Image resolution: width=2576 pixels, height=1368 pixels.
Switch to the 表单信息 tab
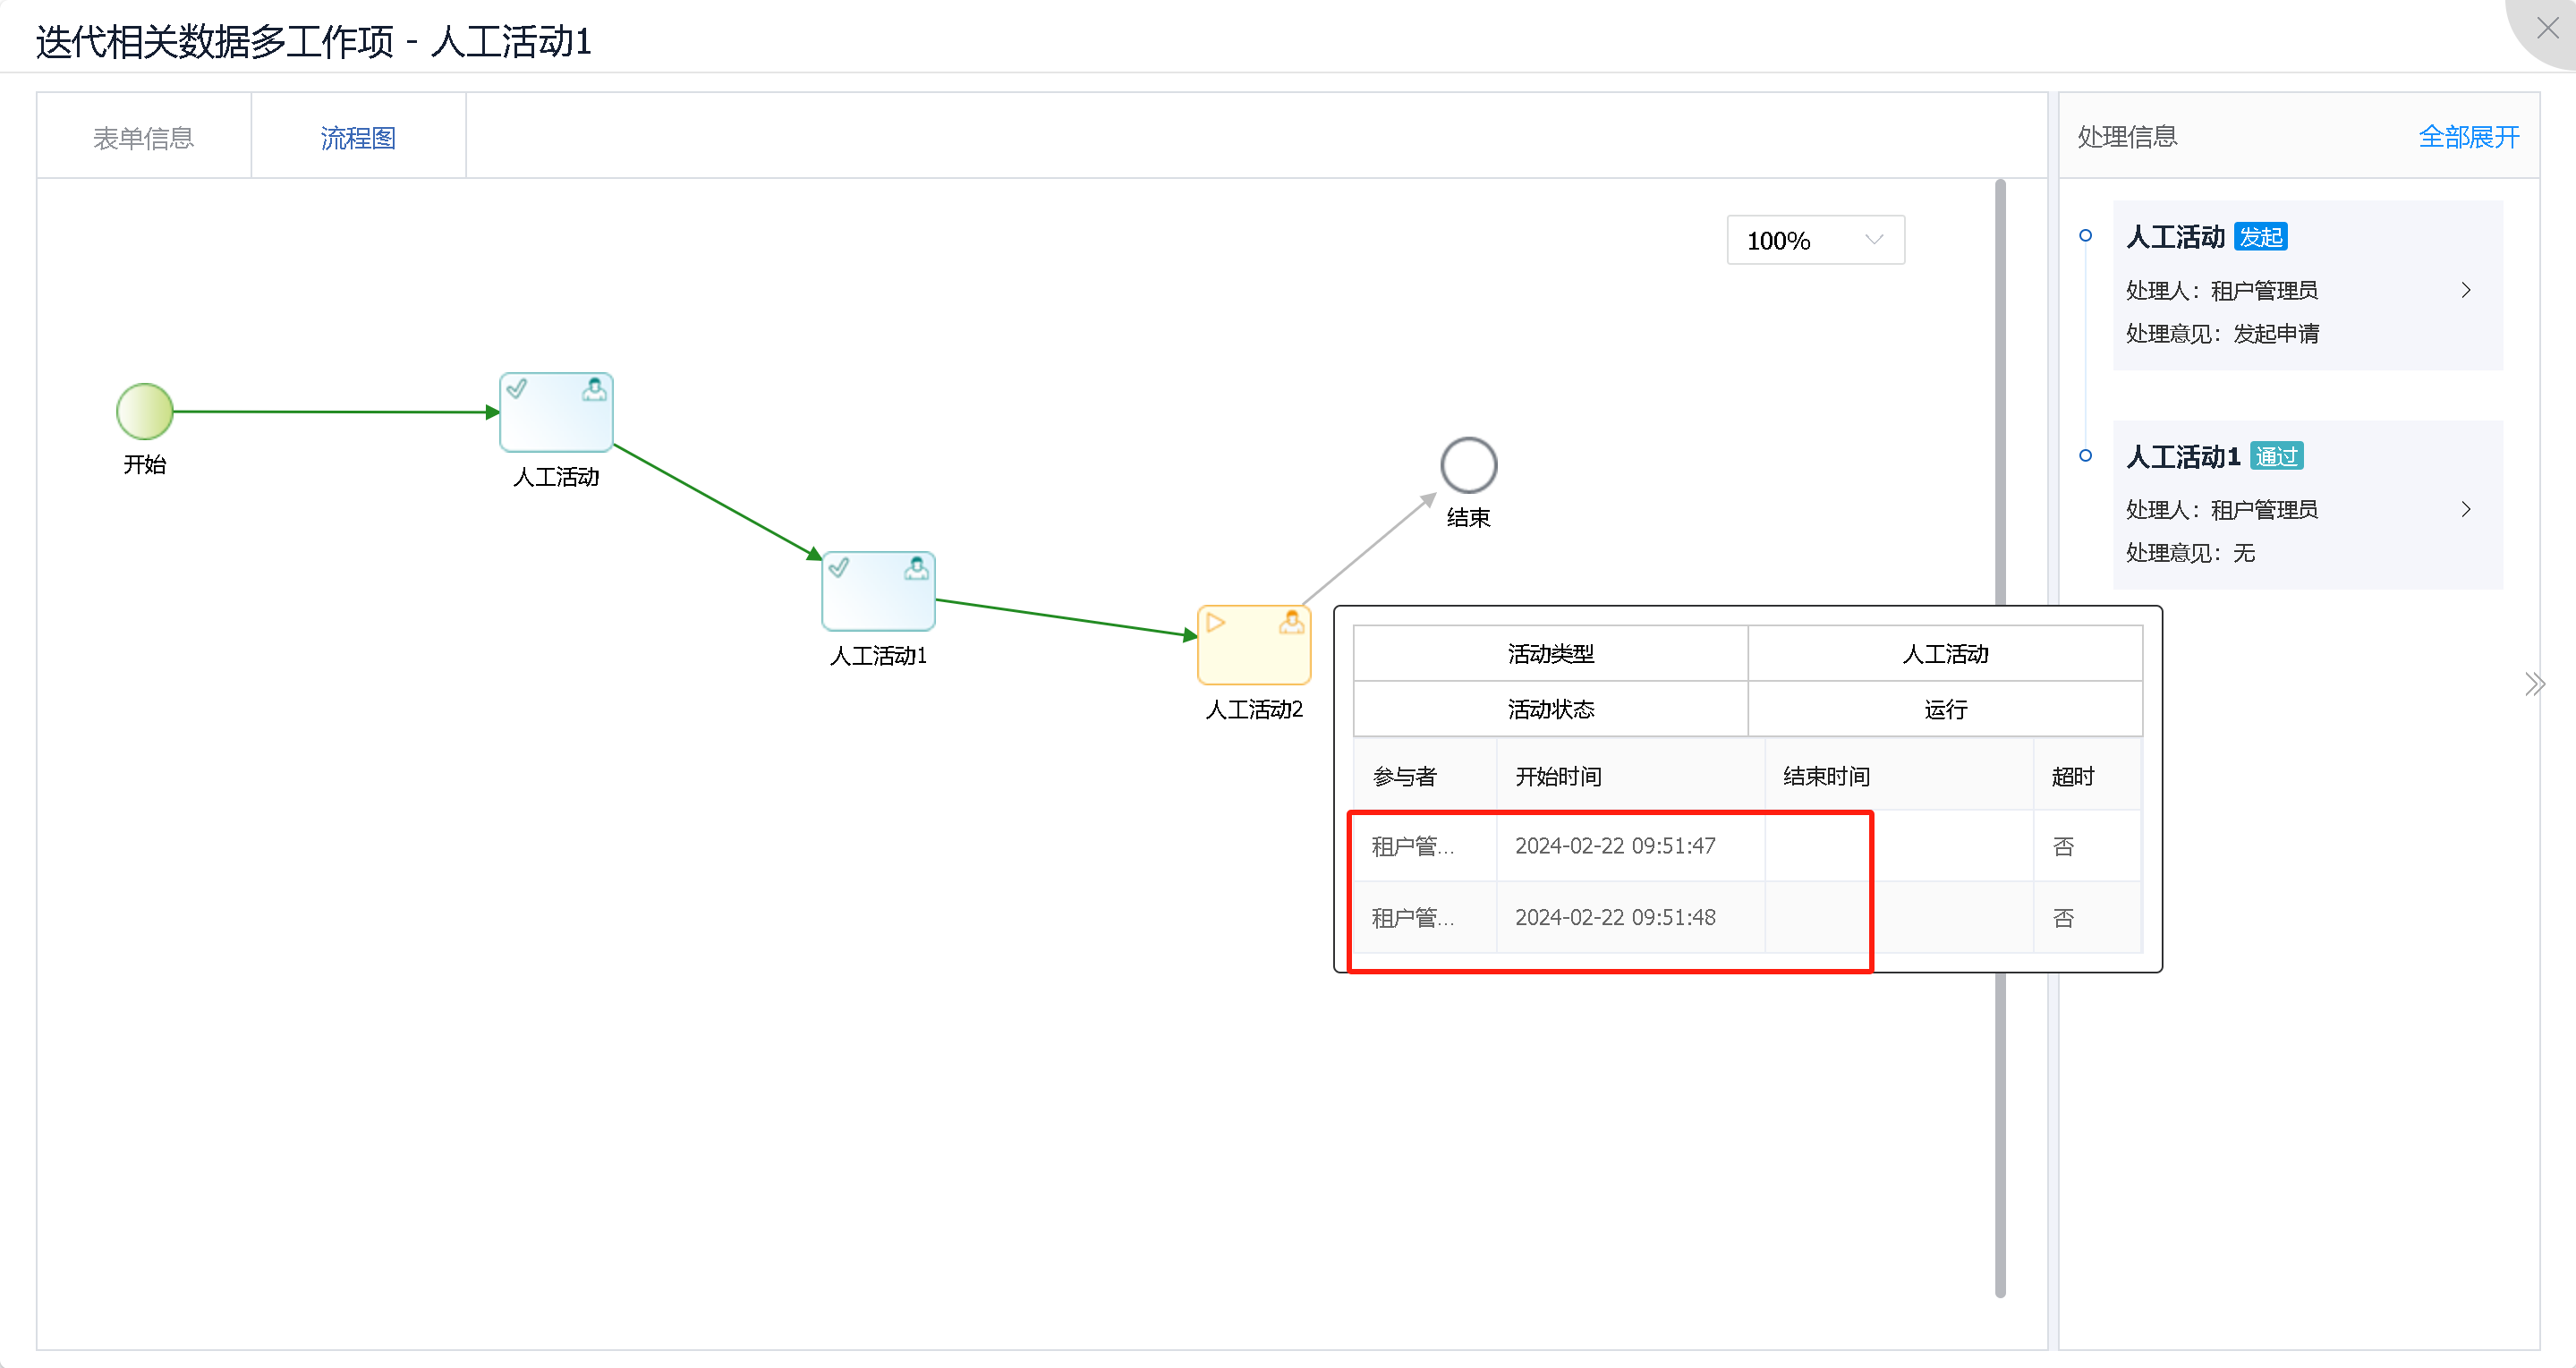(x=143, y=136)
